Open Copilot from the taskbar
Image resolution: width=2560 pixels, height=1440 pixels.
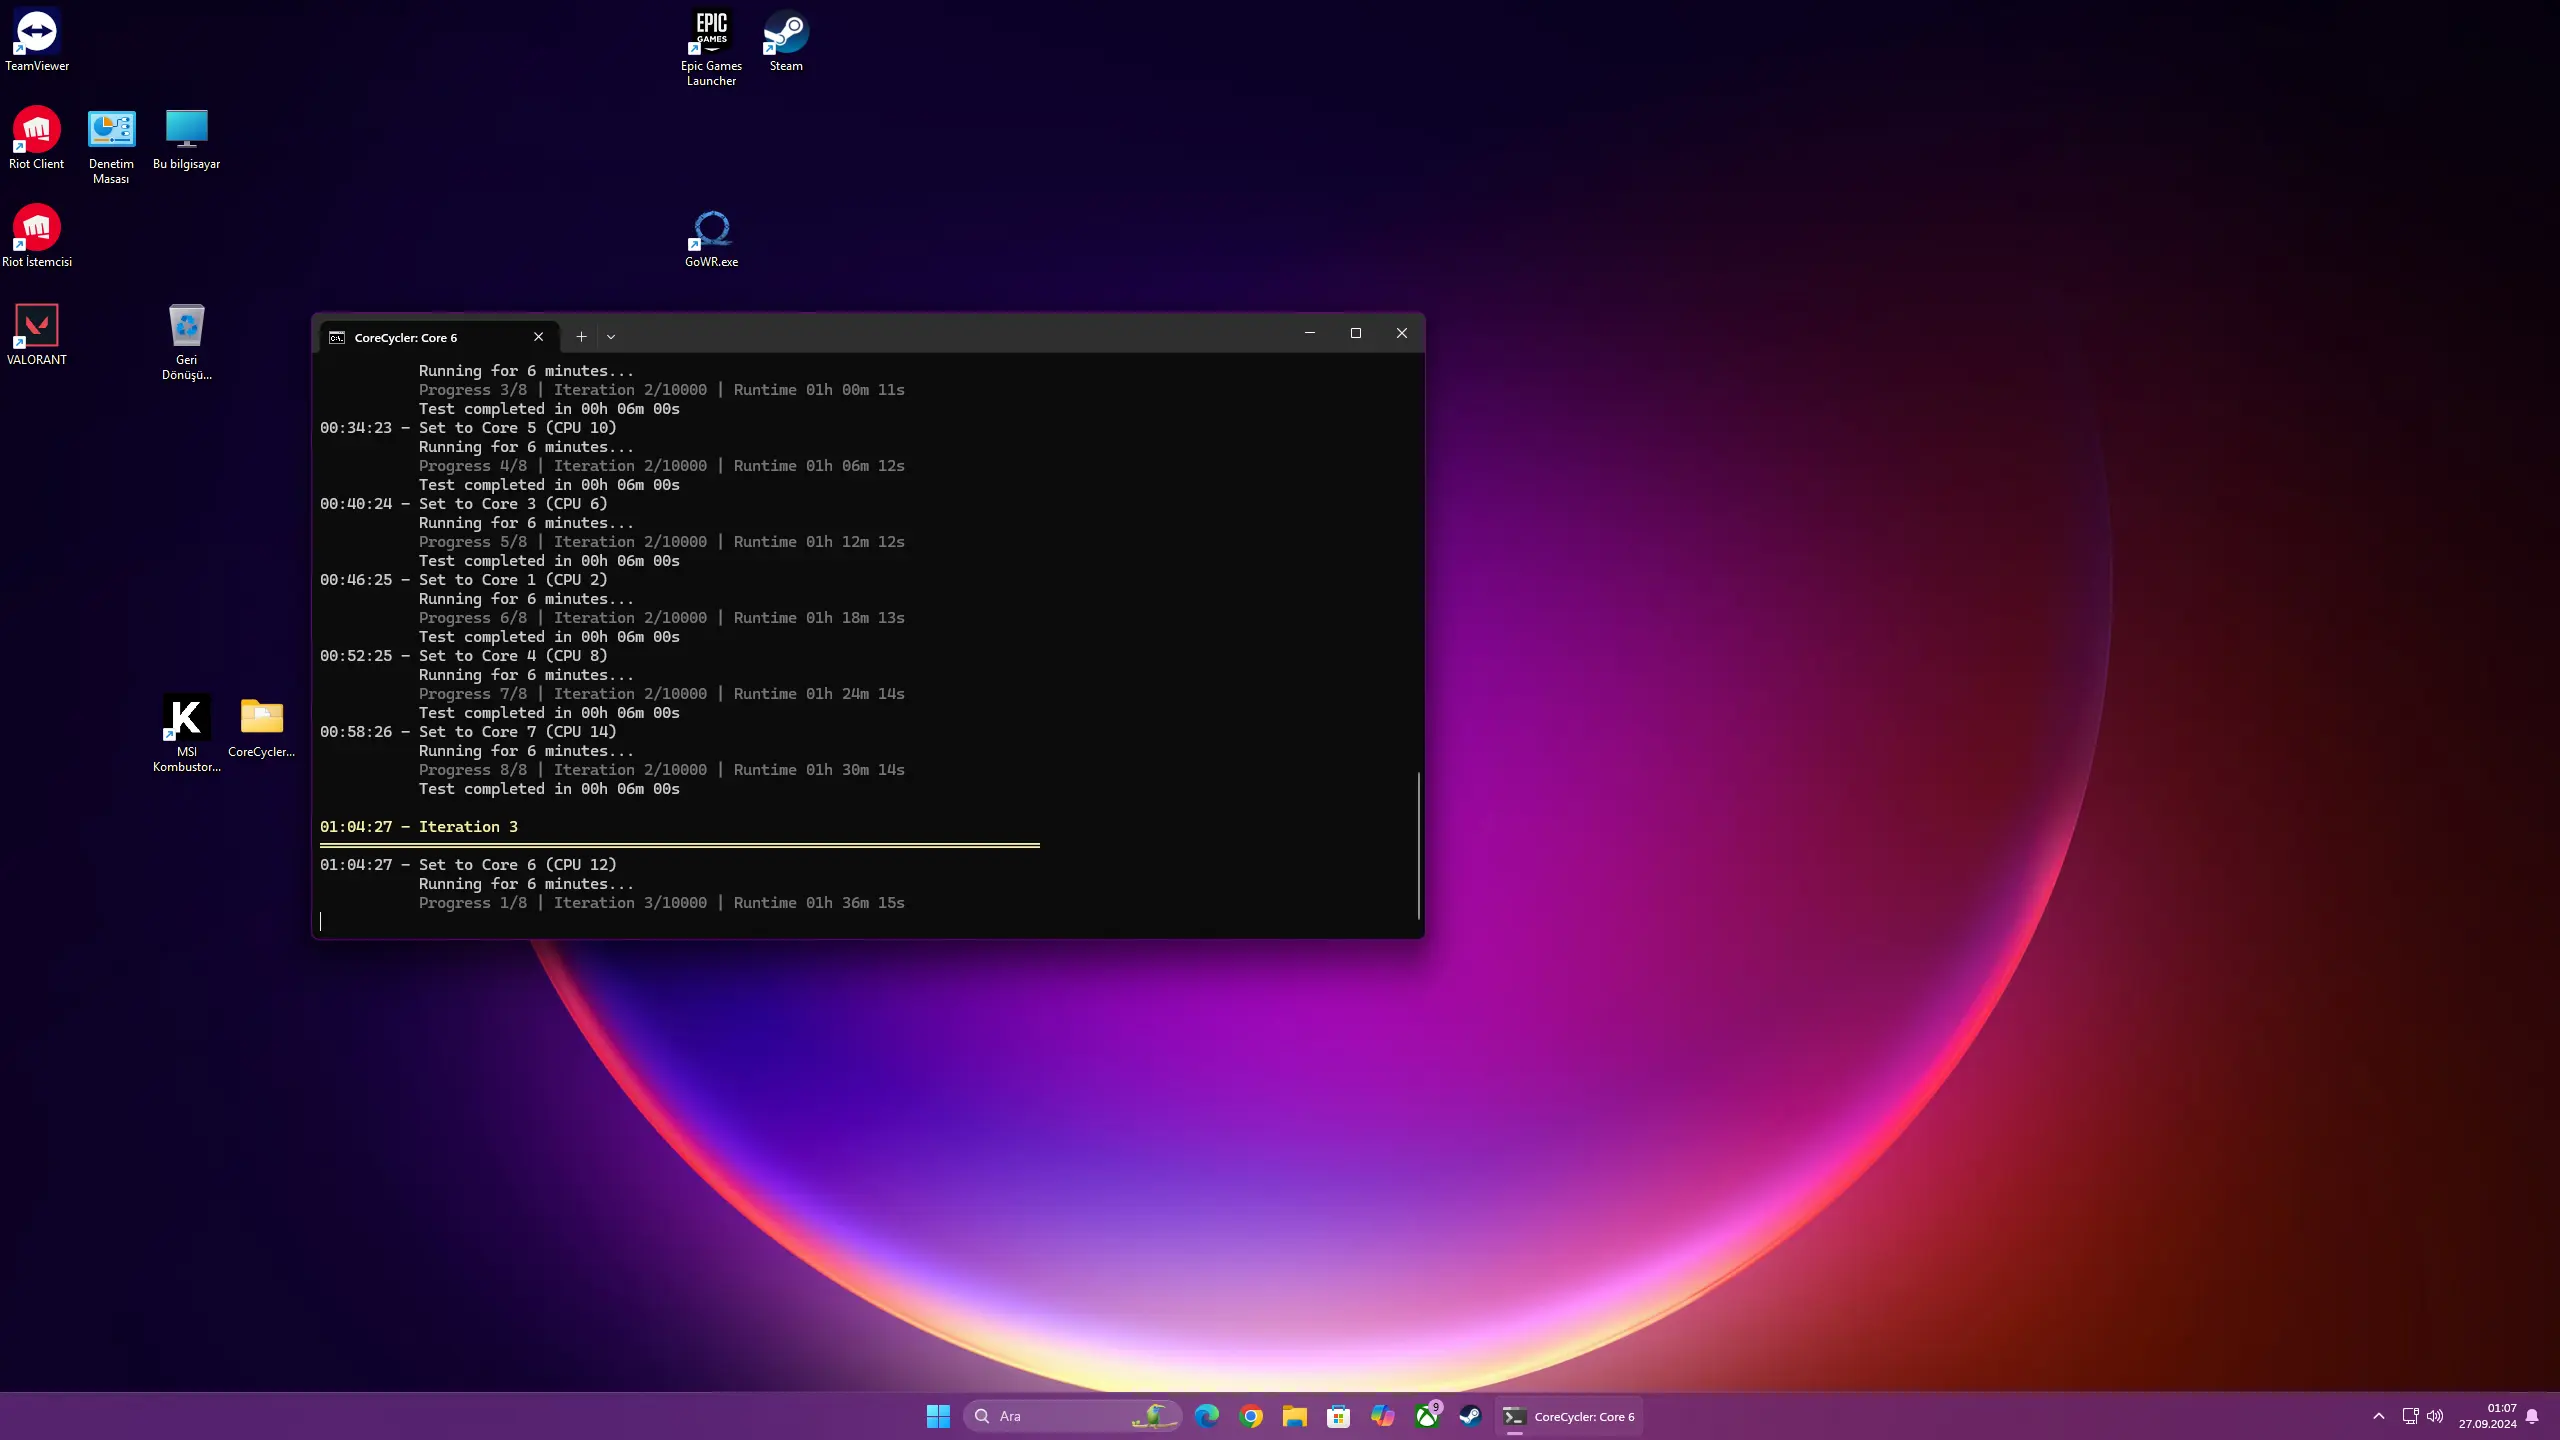pyautogui.click(x=1383, y=1416)
